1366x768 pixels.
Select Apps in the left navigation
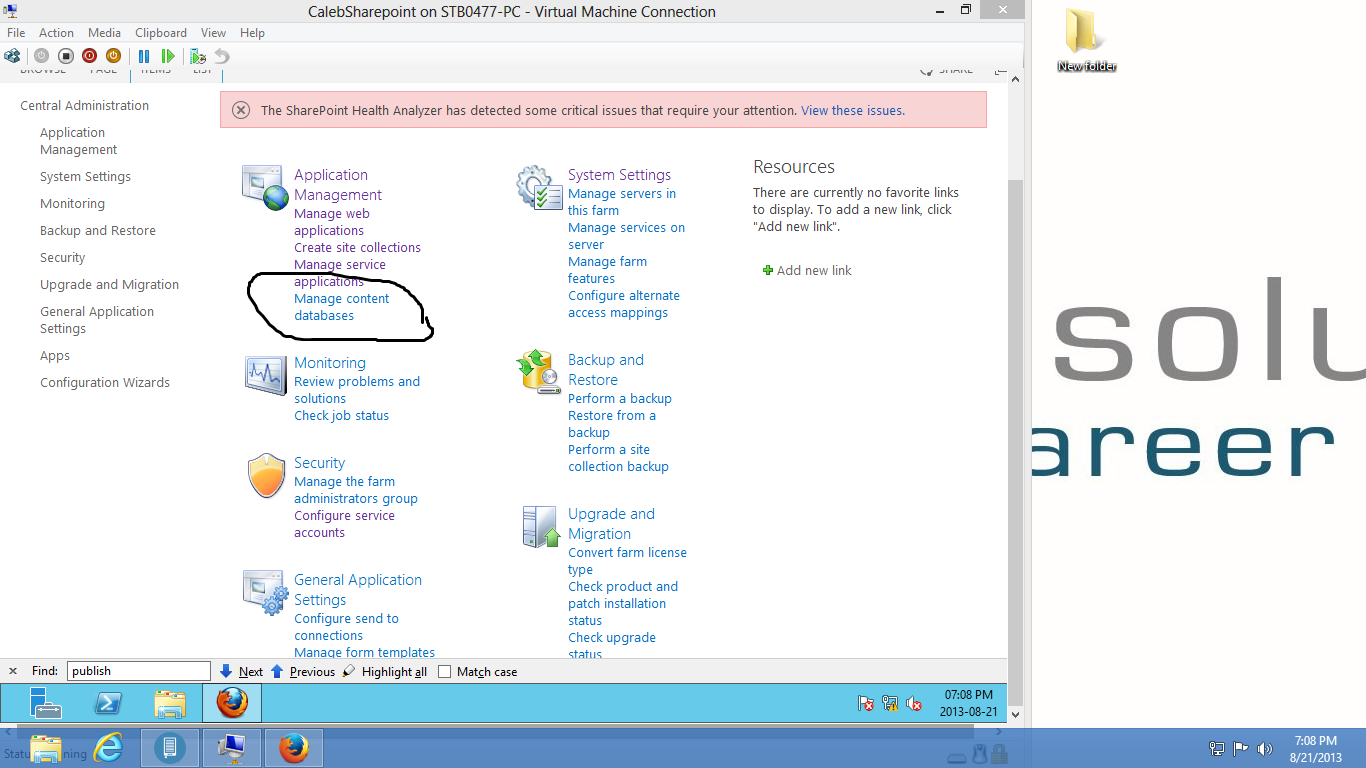click(55, 356)
